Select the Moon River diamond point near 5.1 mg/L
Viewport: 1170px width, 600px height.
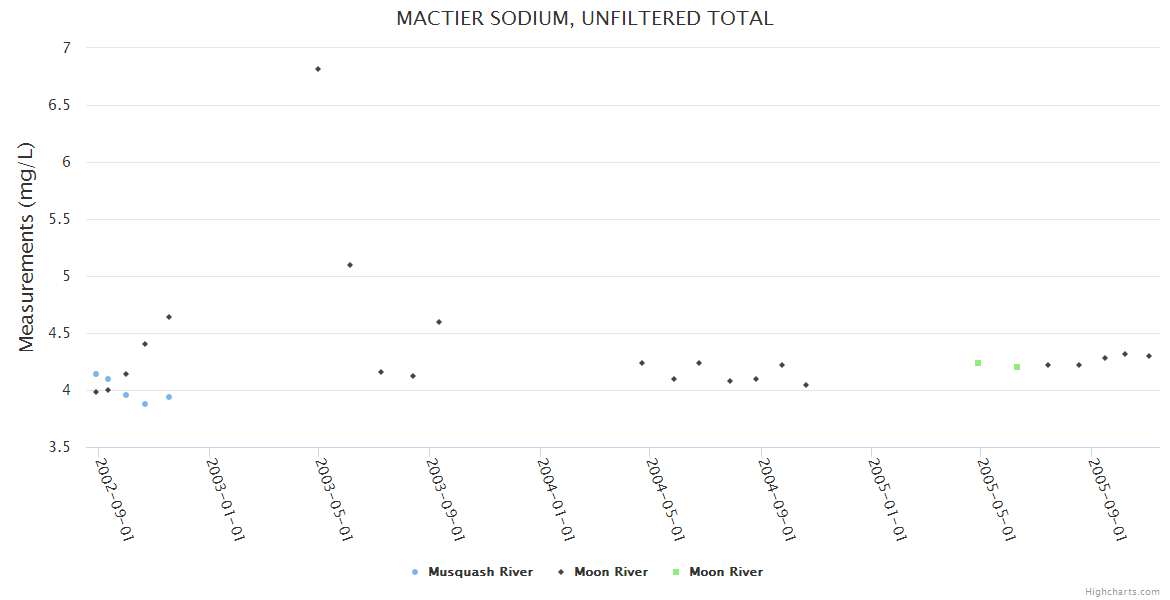tap(350, 265)
